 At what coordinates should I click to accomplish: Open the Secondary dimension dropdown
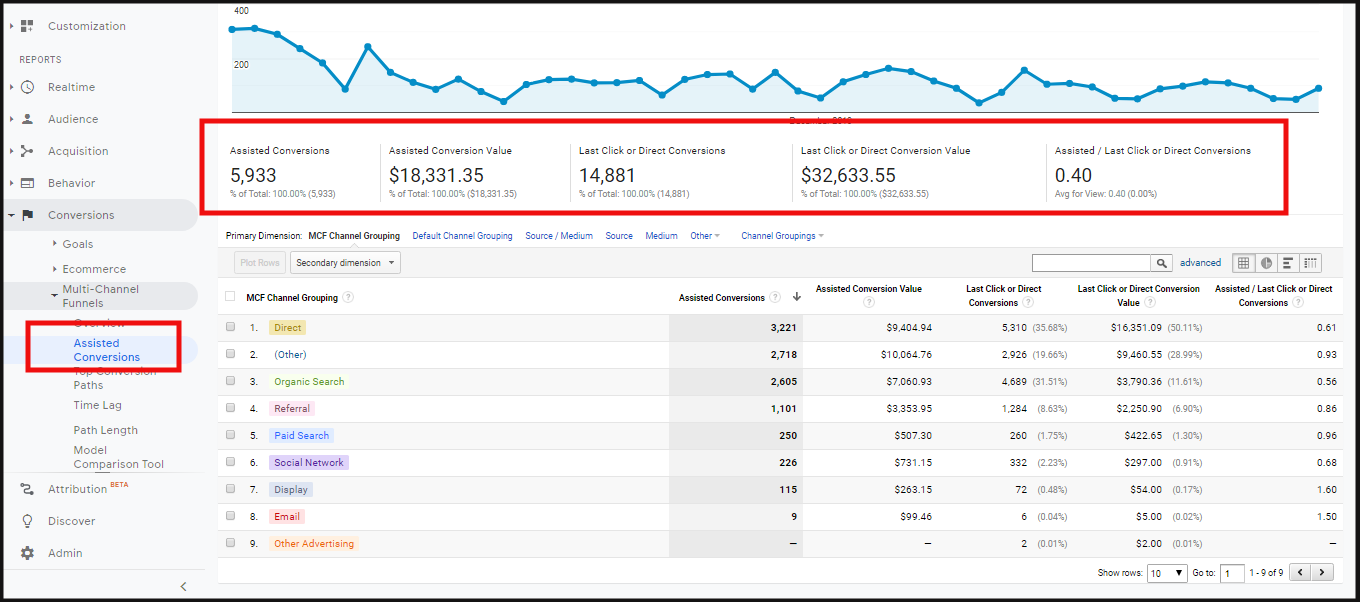(345, 263)
